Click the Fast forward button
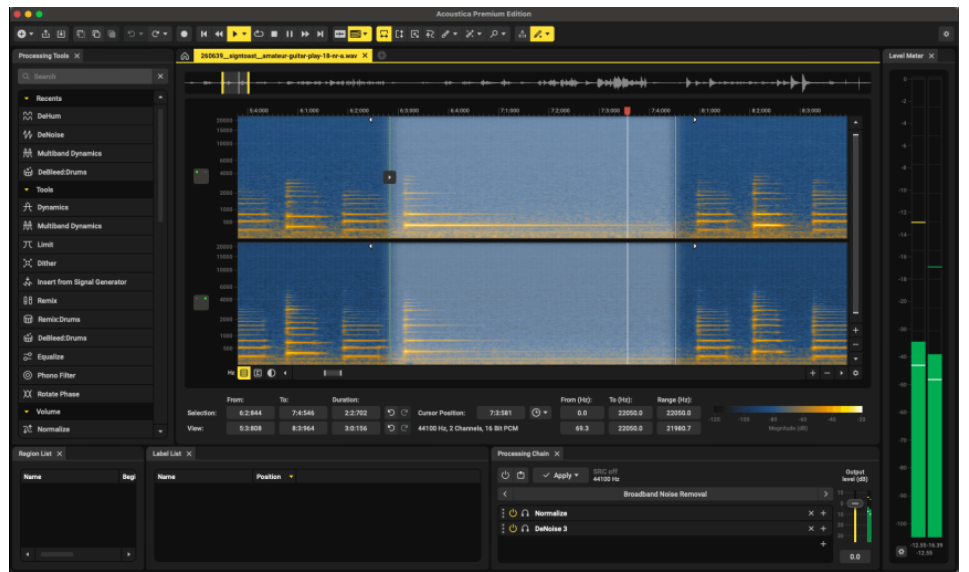This screenshot has width=969, height=572. pyautogui.click(x=305, y=34)
